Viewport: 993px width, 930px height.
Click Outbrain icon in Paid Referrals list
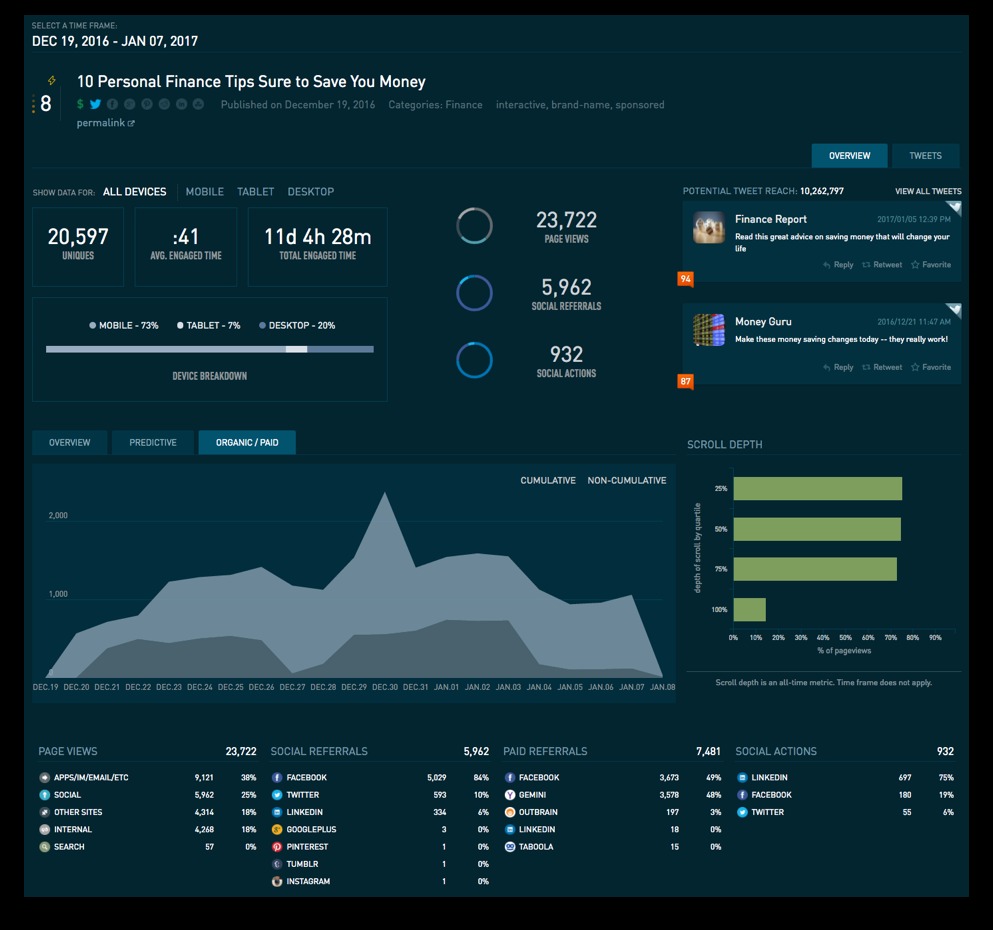[x=510, y=812]
